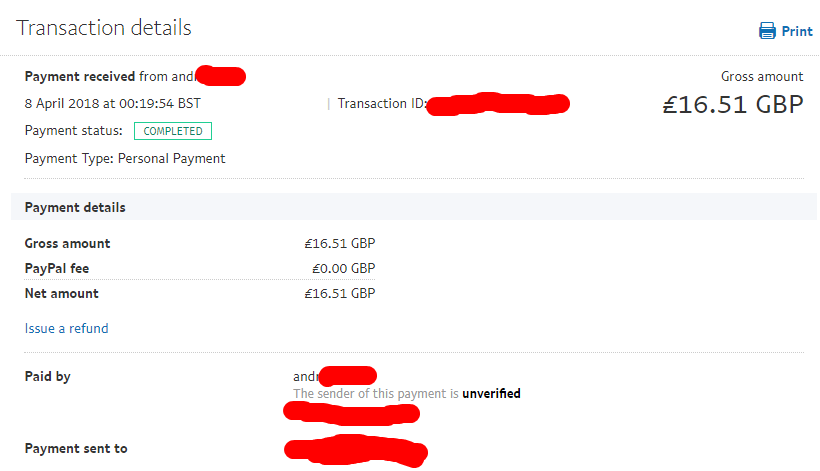Click the unverified sender status word
The width and height of the screenshot is (820, 471).
click(492, 393)
